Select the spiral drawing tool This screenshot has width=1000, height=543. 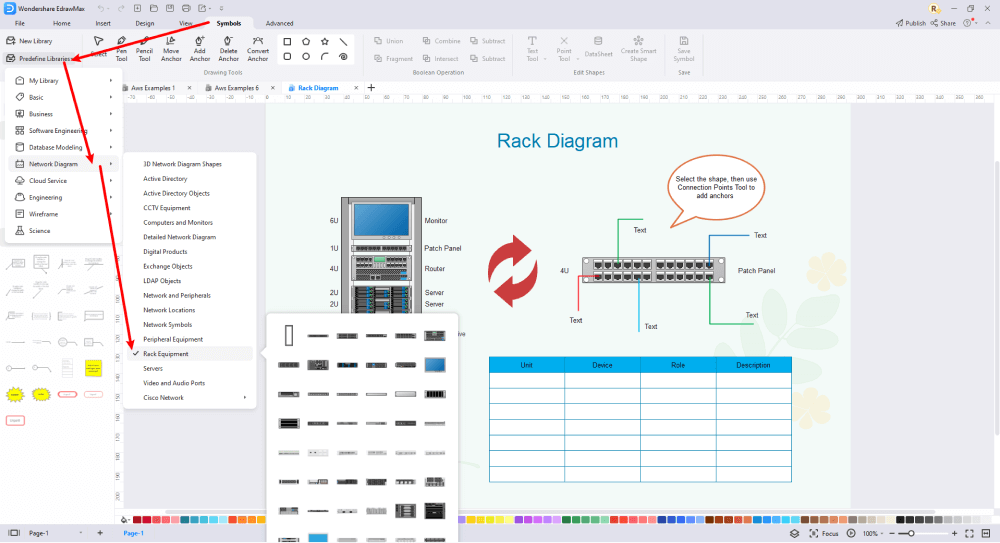(x=343, y=57)
